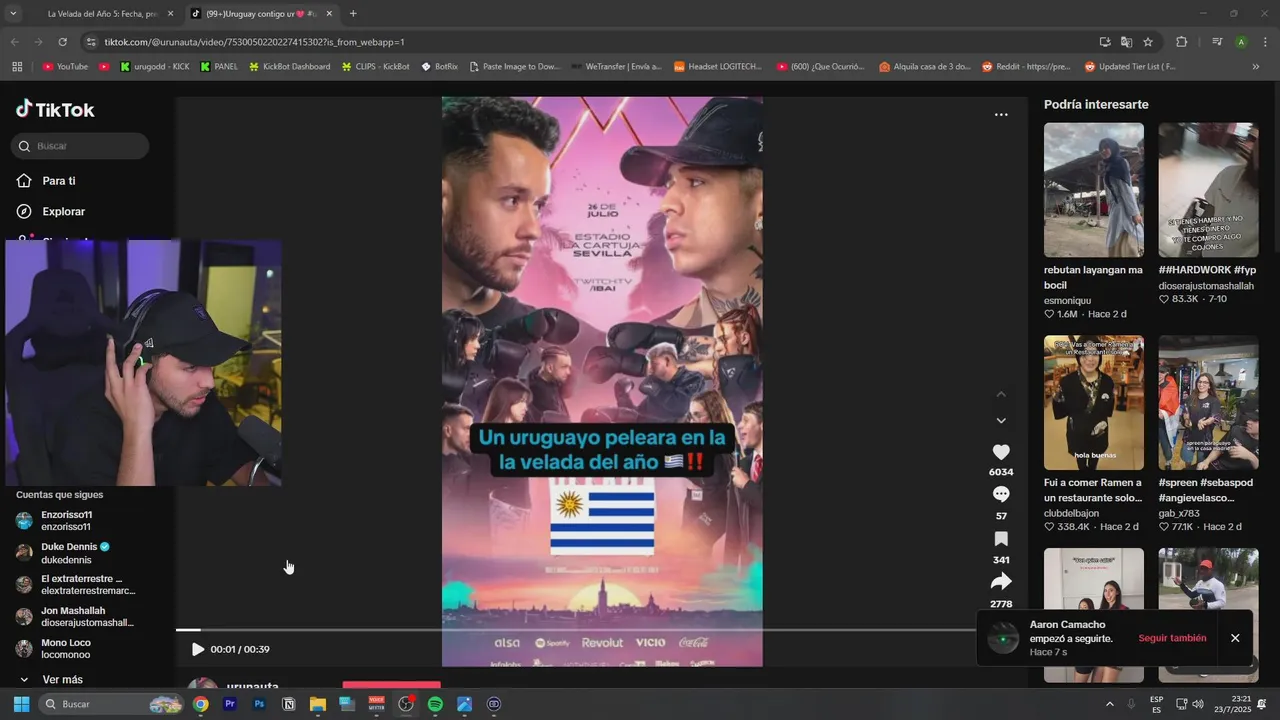
Task: Close the La Velada del Año tab
Action: (x=170, y=14)
